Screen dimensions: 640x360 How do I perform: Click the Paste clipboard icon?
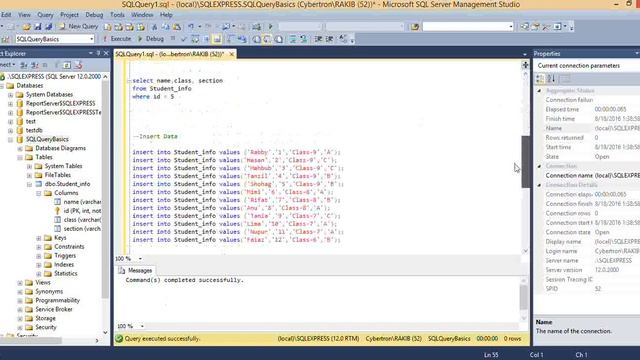point(177,27)
